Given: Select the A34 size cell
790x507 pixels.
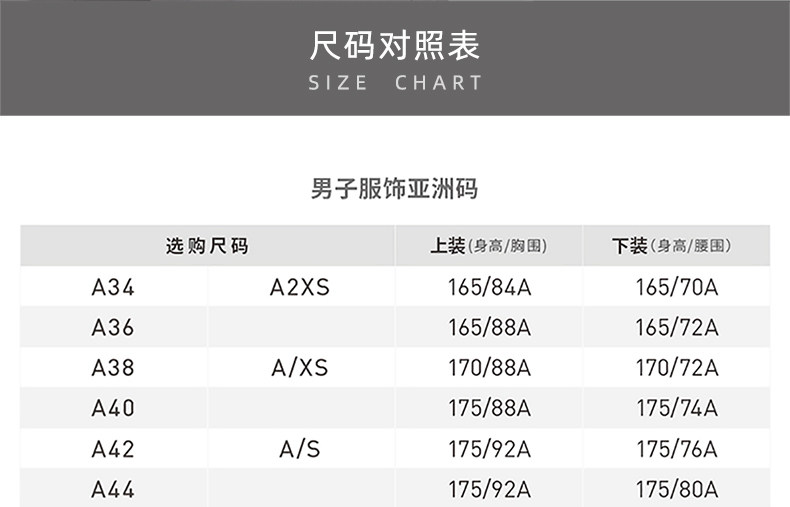Looking at the screenshot, I should [113, 287].
